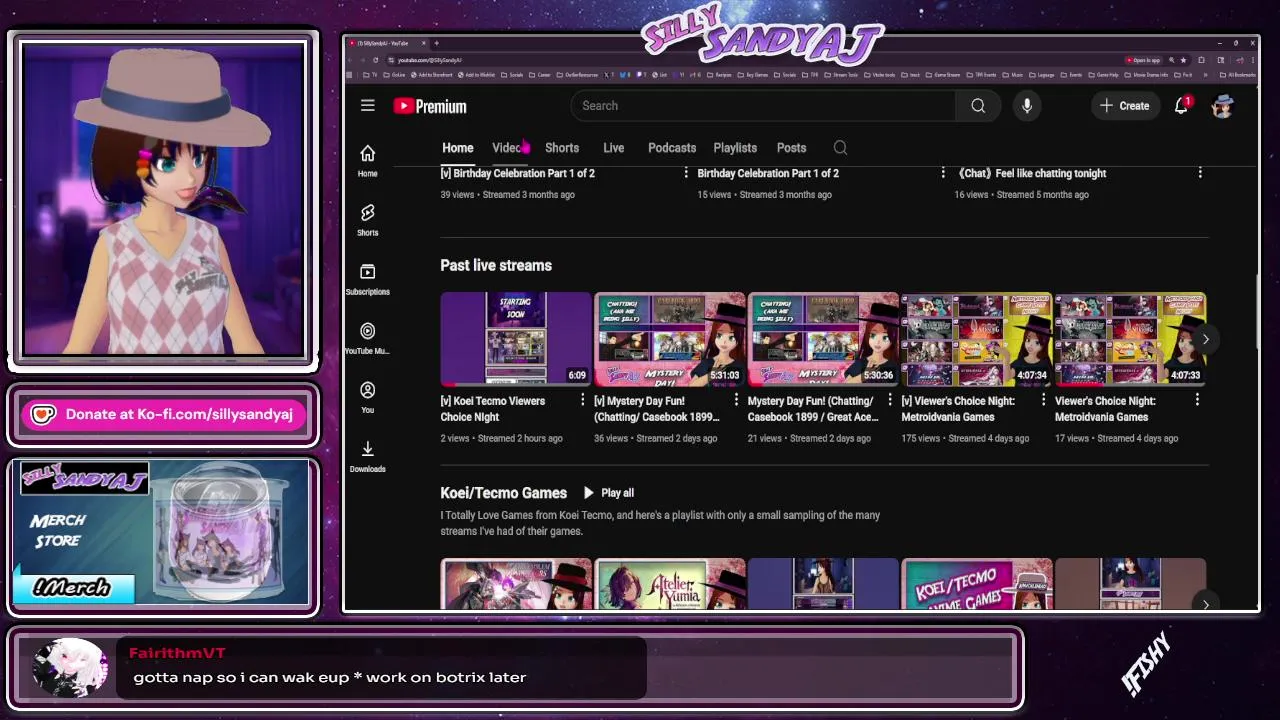
Task: Open the 4:07:33 Metroidvania thumbnail
Action: (1130, 339)
